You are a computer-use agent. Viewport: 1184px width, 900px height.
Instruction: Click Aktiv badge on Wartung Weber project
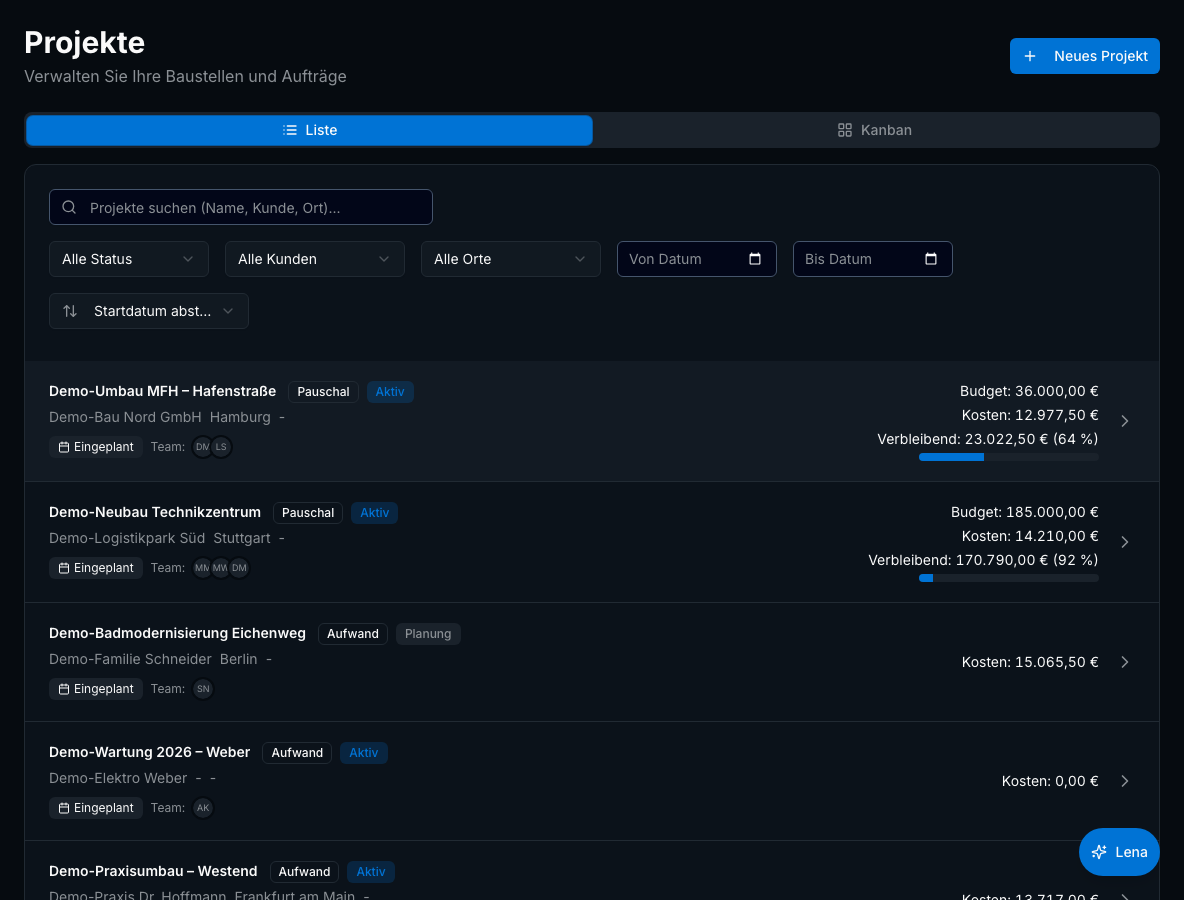coord(364,753)
